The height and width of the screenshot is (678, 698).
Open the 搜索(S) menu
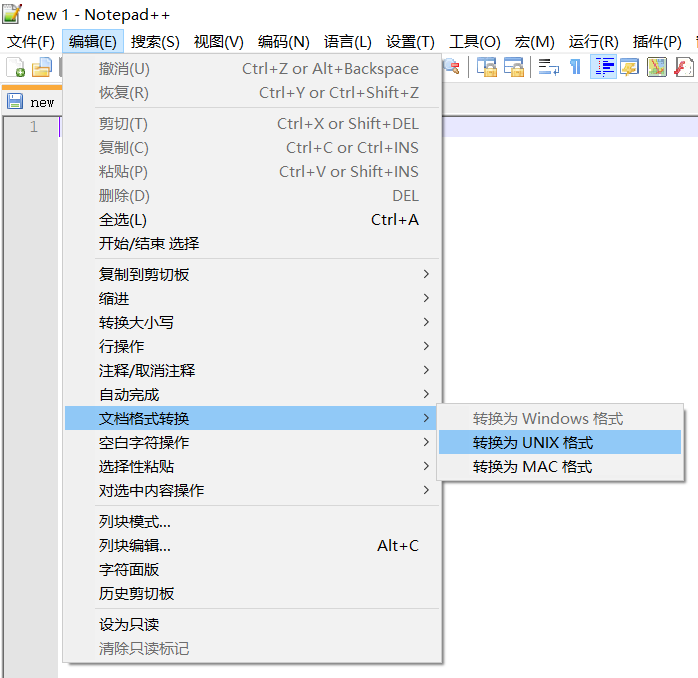tap(155, 42)
